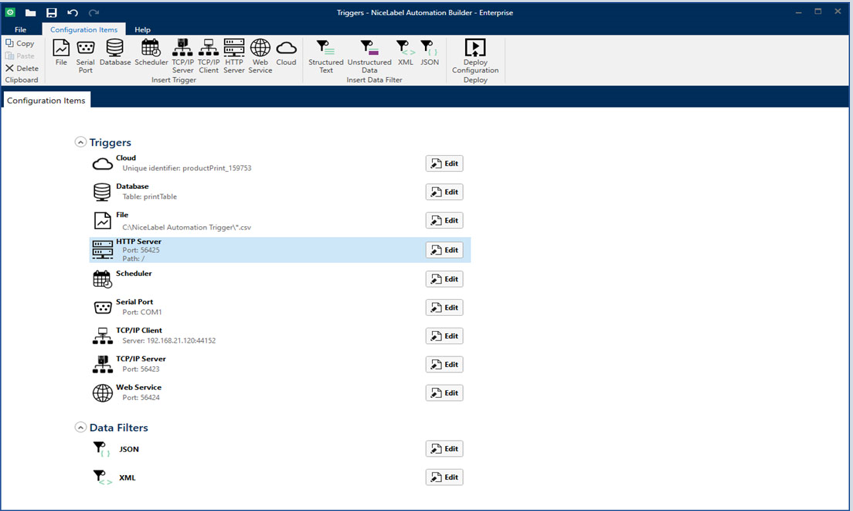
Task: Insert an XML data filter from the ribbon
Action: click(x=405, y=52)
